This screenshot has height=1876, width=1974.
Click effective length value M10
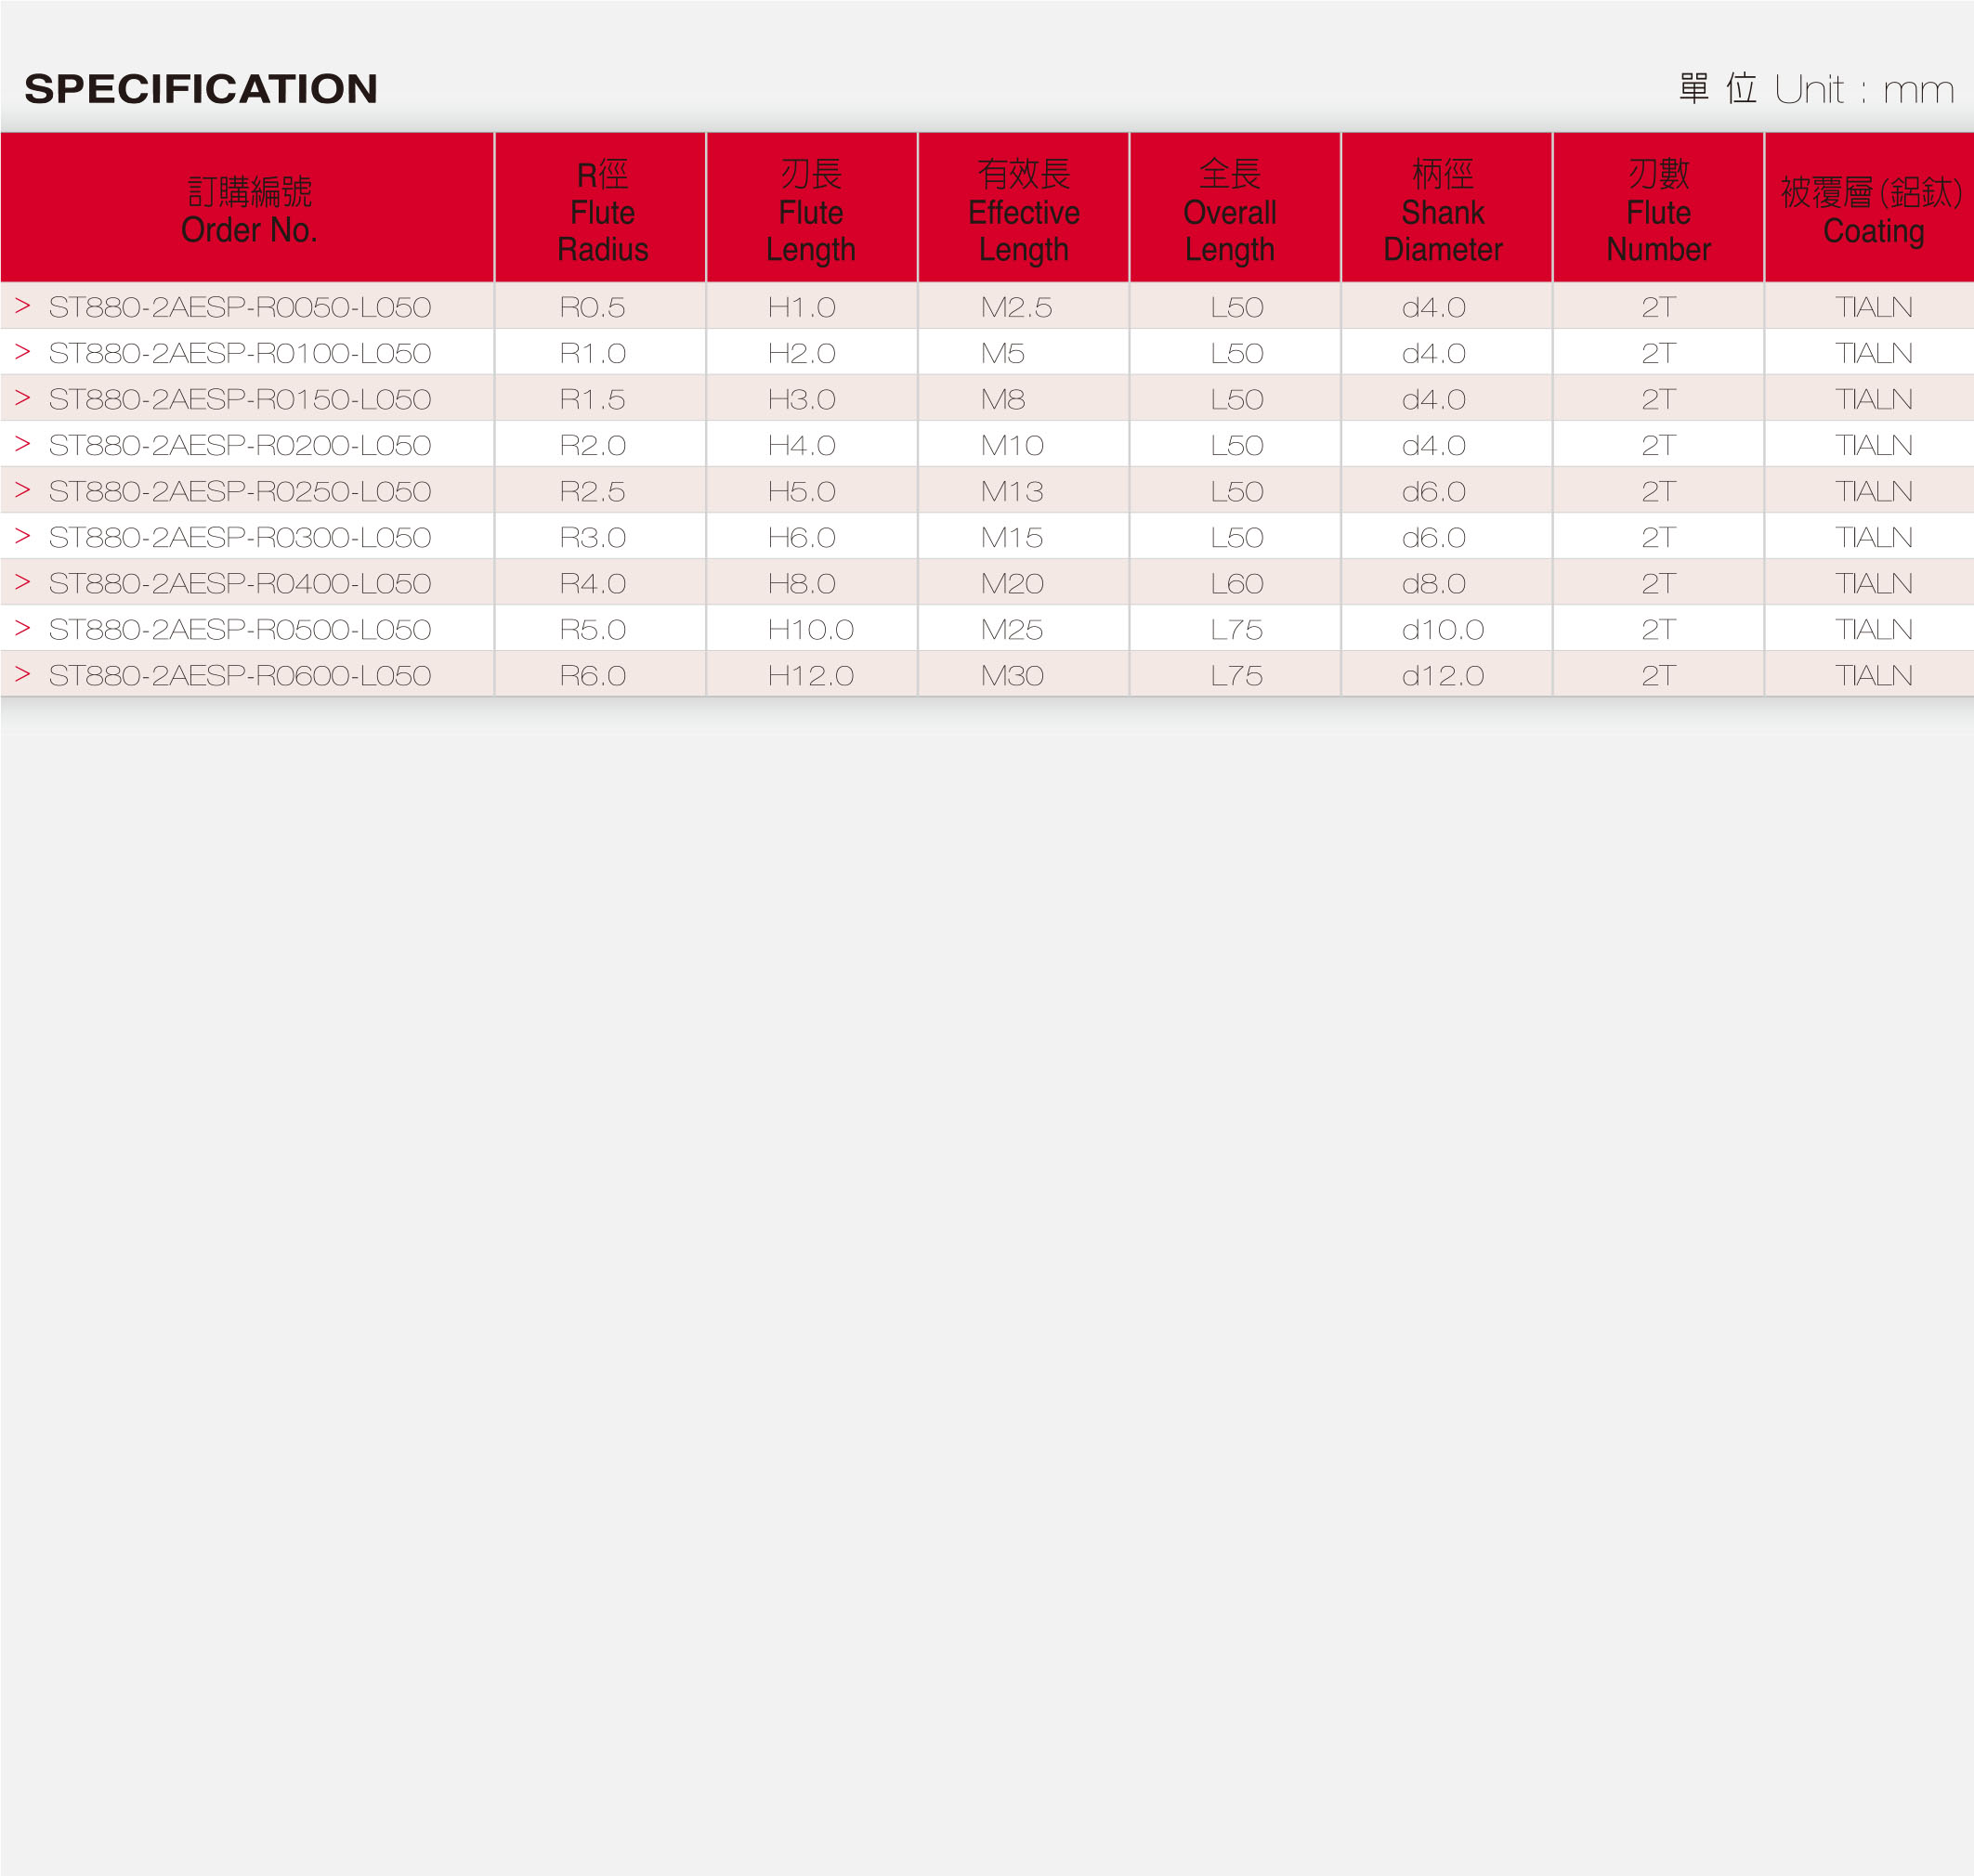click(x=1012, y=445)
